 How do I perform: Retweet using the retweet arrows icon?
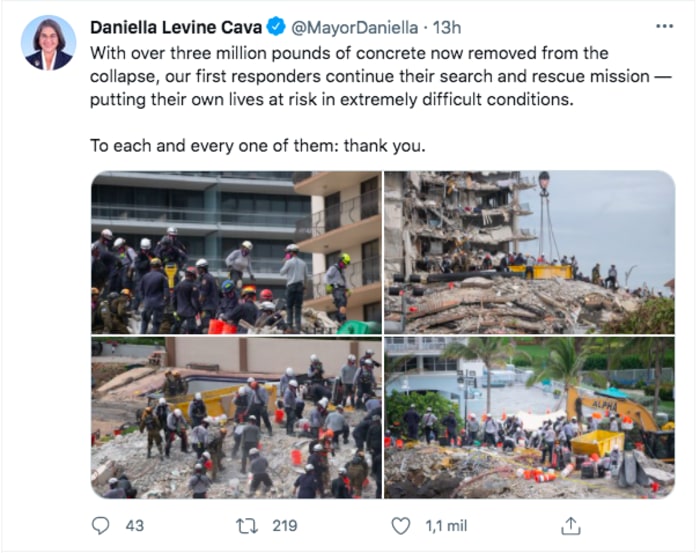(x=247, y=526)
